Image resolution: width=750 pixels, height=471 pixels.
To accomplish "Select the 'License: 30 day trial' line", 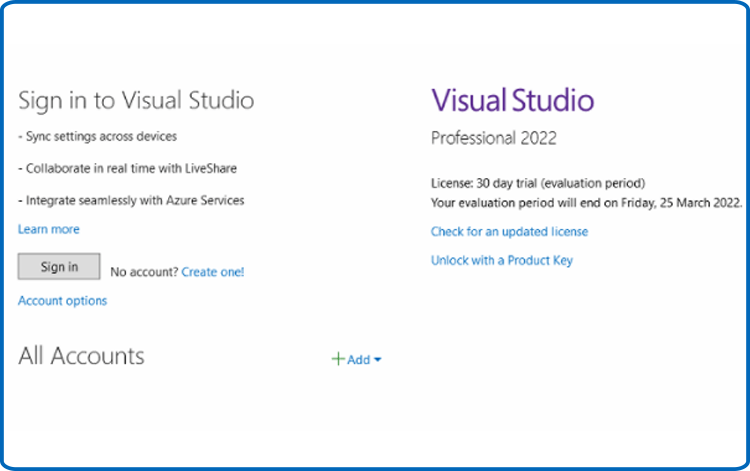I will (x=538, y=183).
